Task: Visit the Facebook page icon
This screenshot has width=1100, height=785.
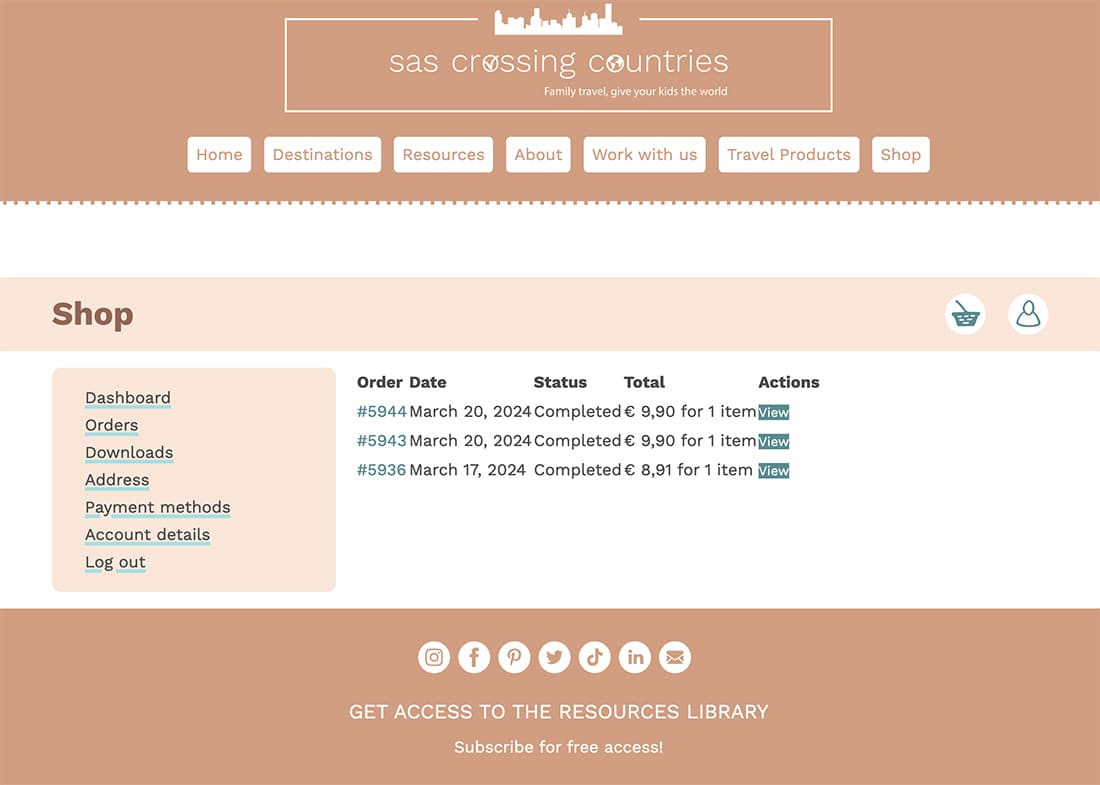Action: click(x=474, y=657)
